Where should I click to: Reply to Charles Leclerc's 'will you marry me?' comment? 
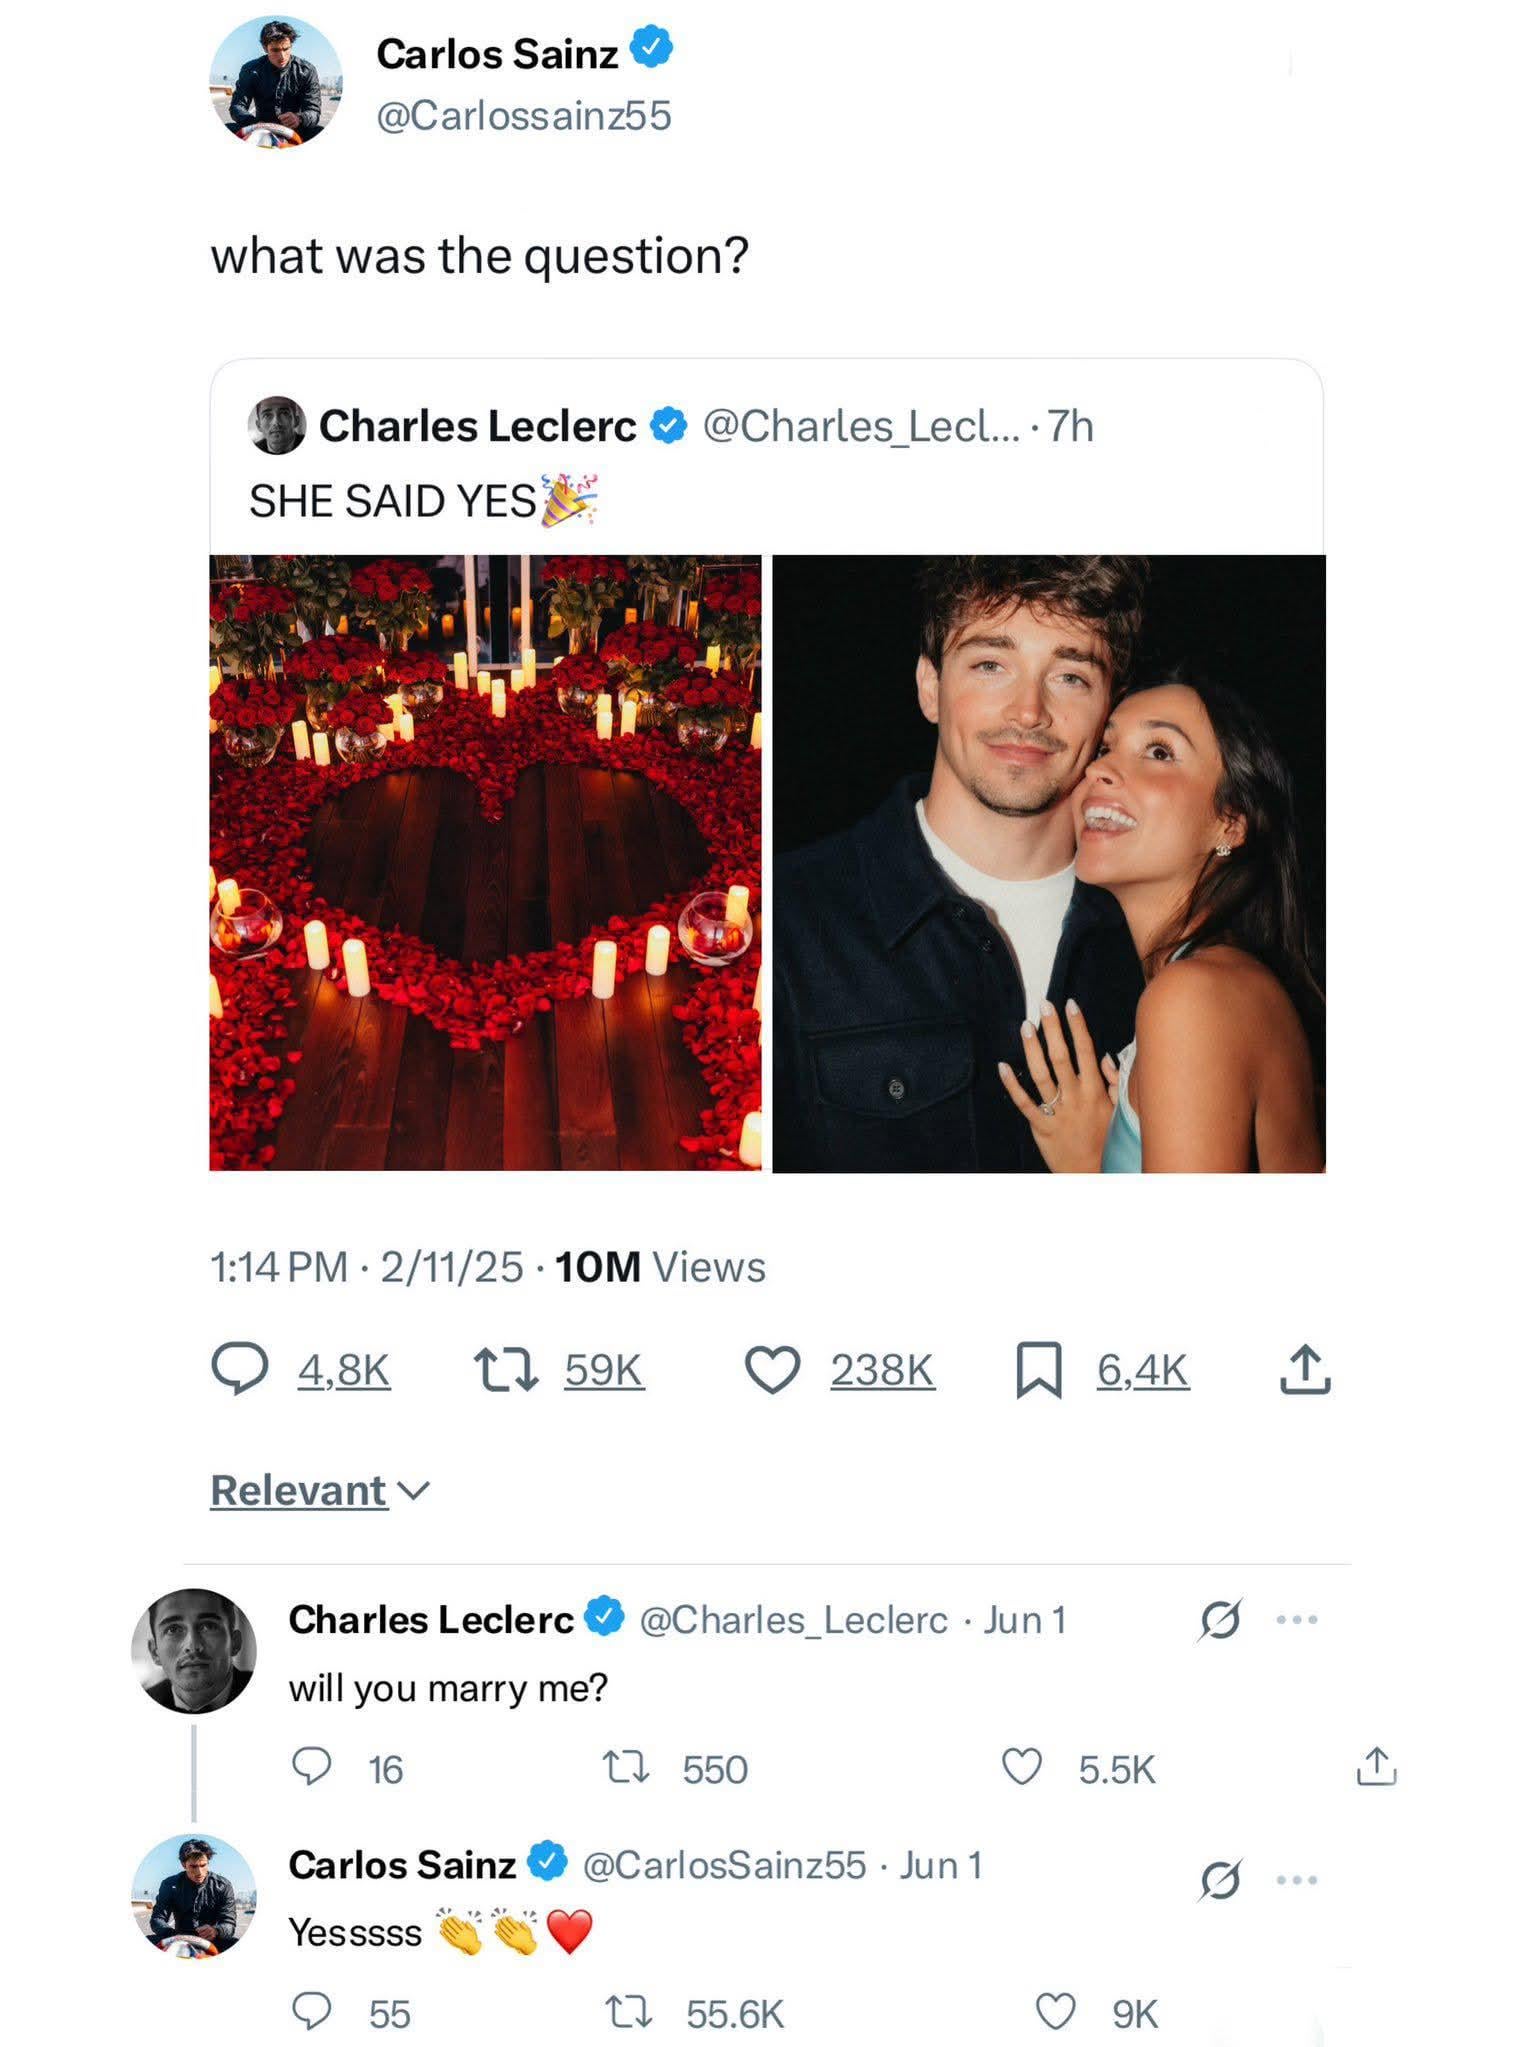click(x=311, y=1766)
